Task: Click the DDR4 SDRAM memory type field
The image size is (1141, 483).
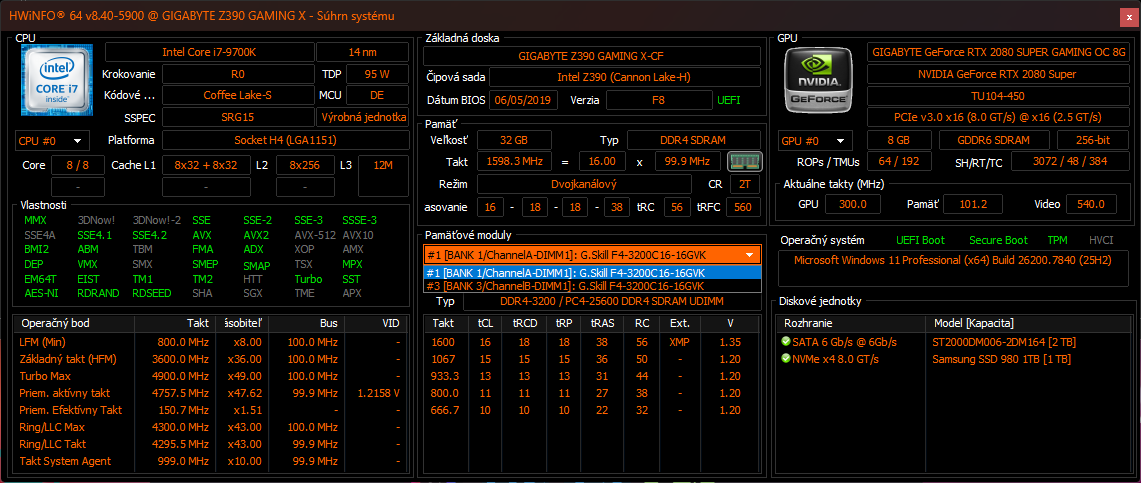Action: point(693,140)
